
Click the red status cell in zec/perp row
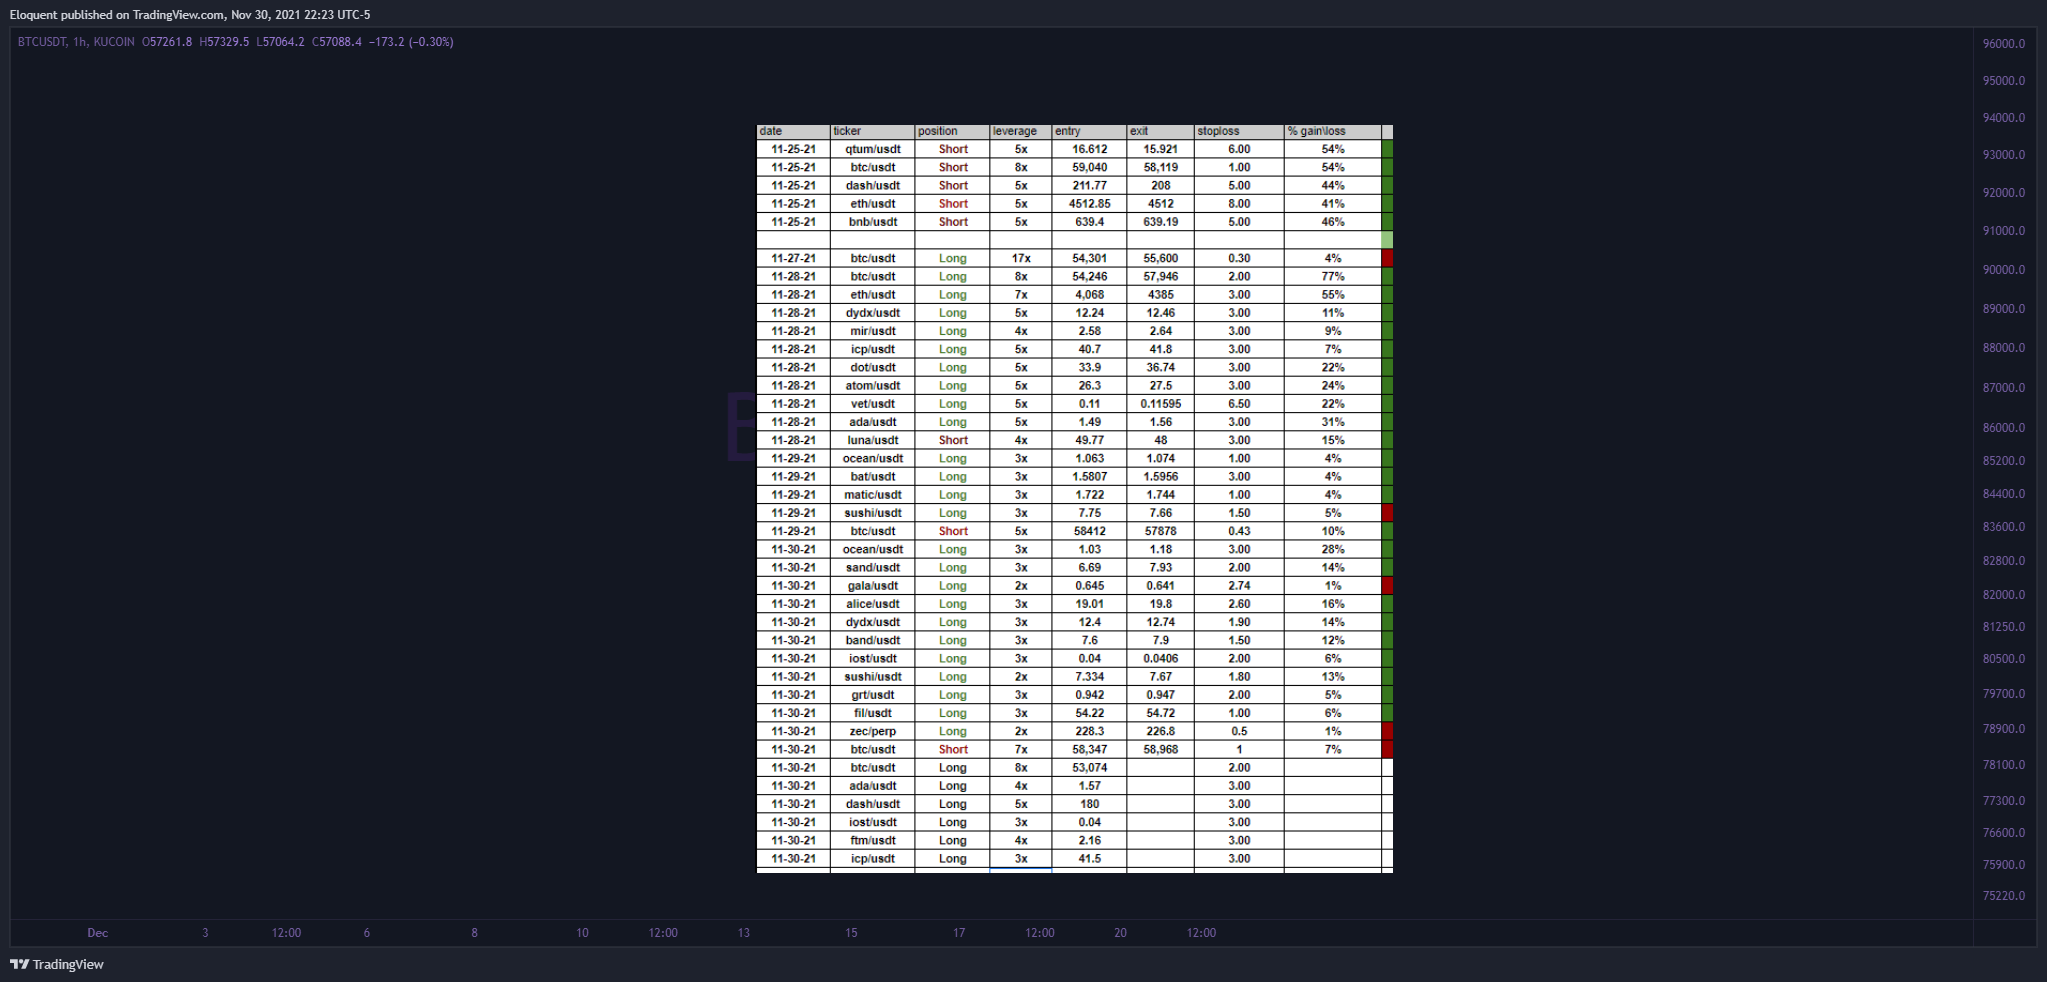point(1387,731)
